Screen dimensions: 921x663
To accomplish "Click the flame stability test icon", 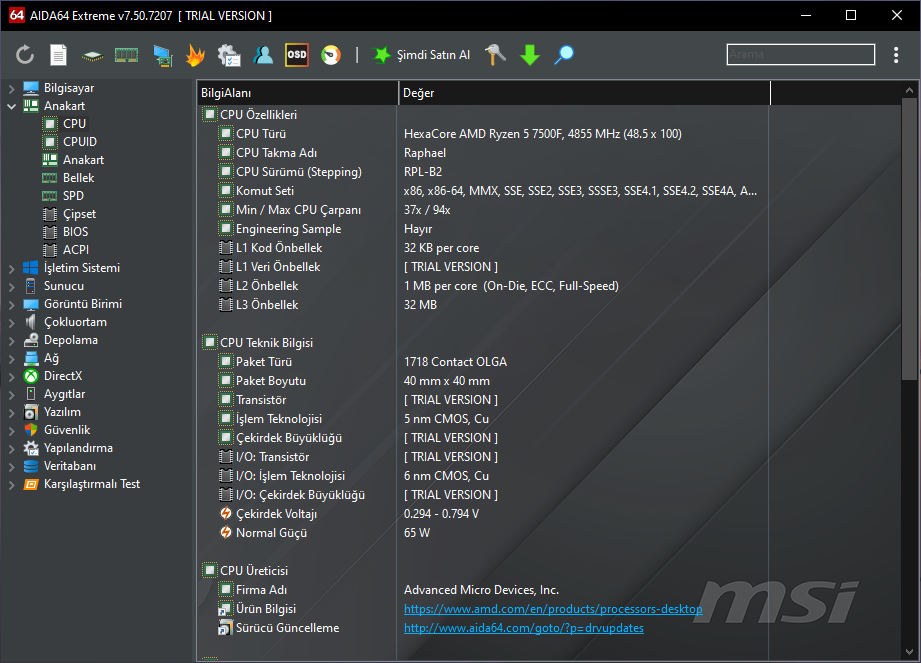I will 195,55.
